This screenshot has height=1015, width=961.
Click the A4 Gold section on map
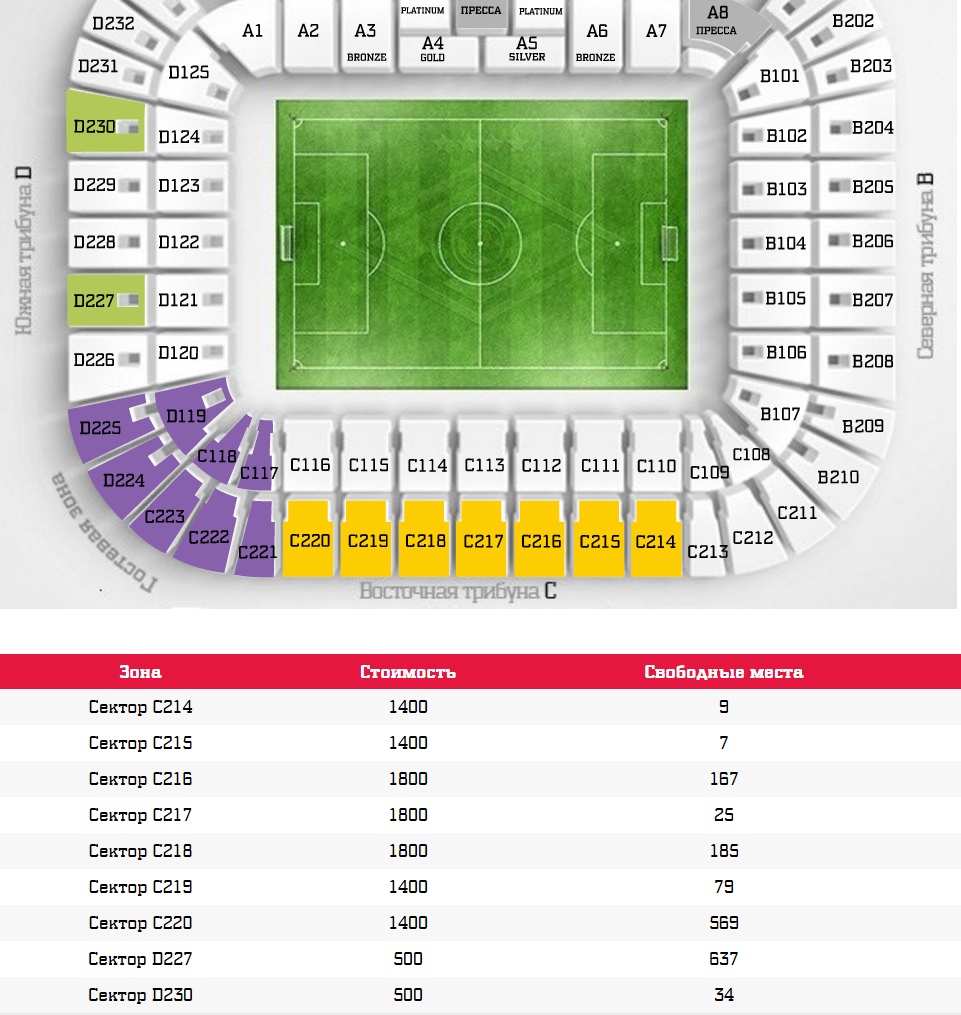pos(433,49)
